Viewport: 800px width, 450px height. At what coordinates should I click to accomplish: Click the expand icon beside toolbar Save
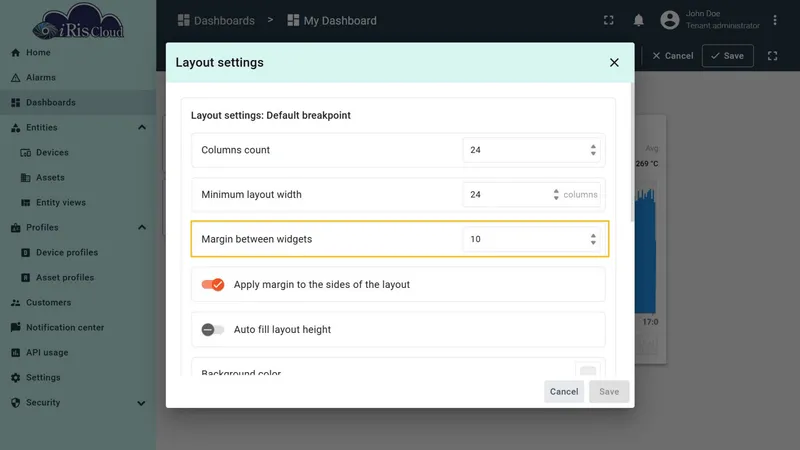[772, 56]
